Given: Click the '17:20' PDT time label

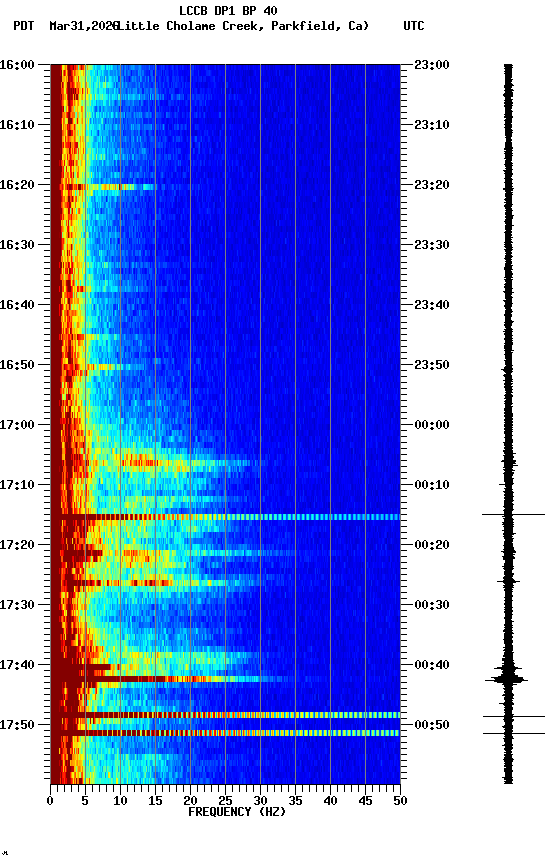Looking at the screenshot, I should [x=17, y=546].
